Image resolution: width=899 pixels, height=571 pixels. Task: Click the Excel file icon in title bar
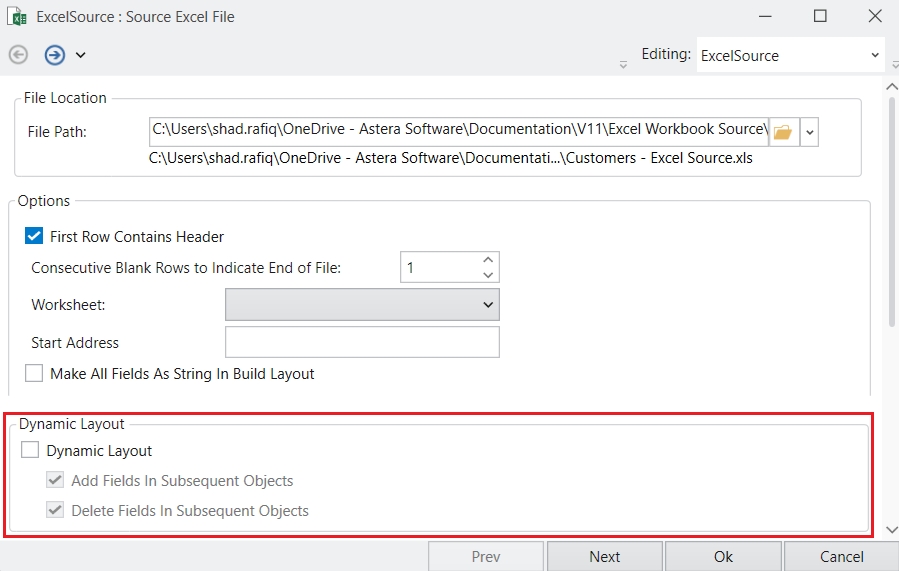click(17, 17)
